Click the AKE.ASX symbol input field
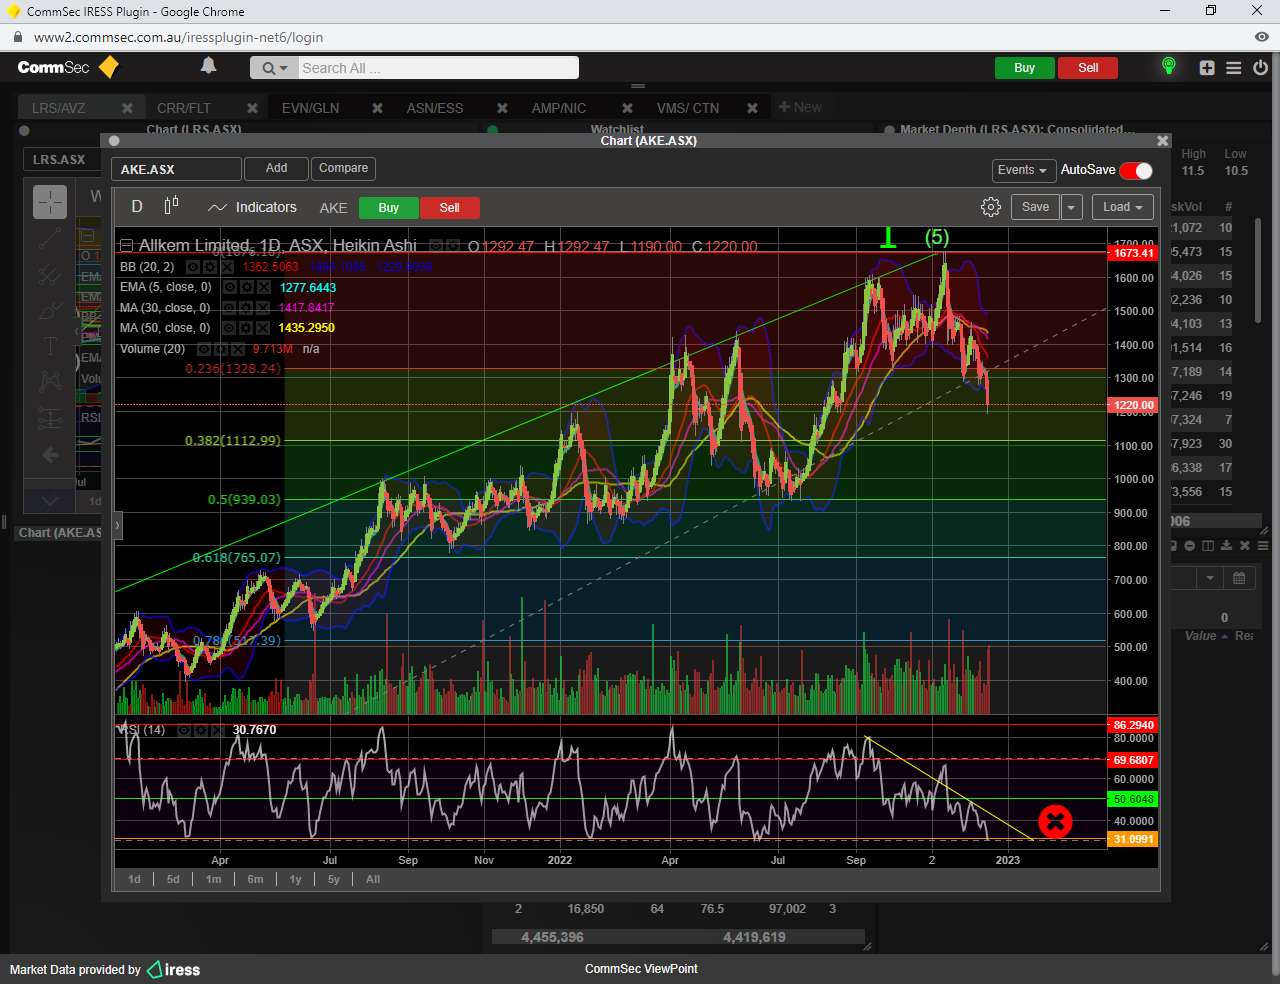The width and height of the screenshot is (1280, 984). click(x=176, y=169)
